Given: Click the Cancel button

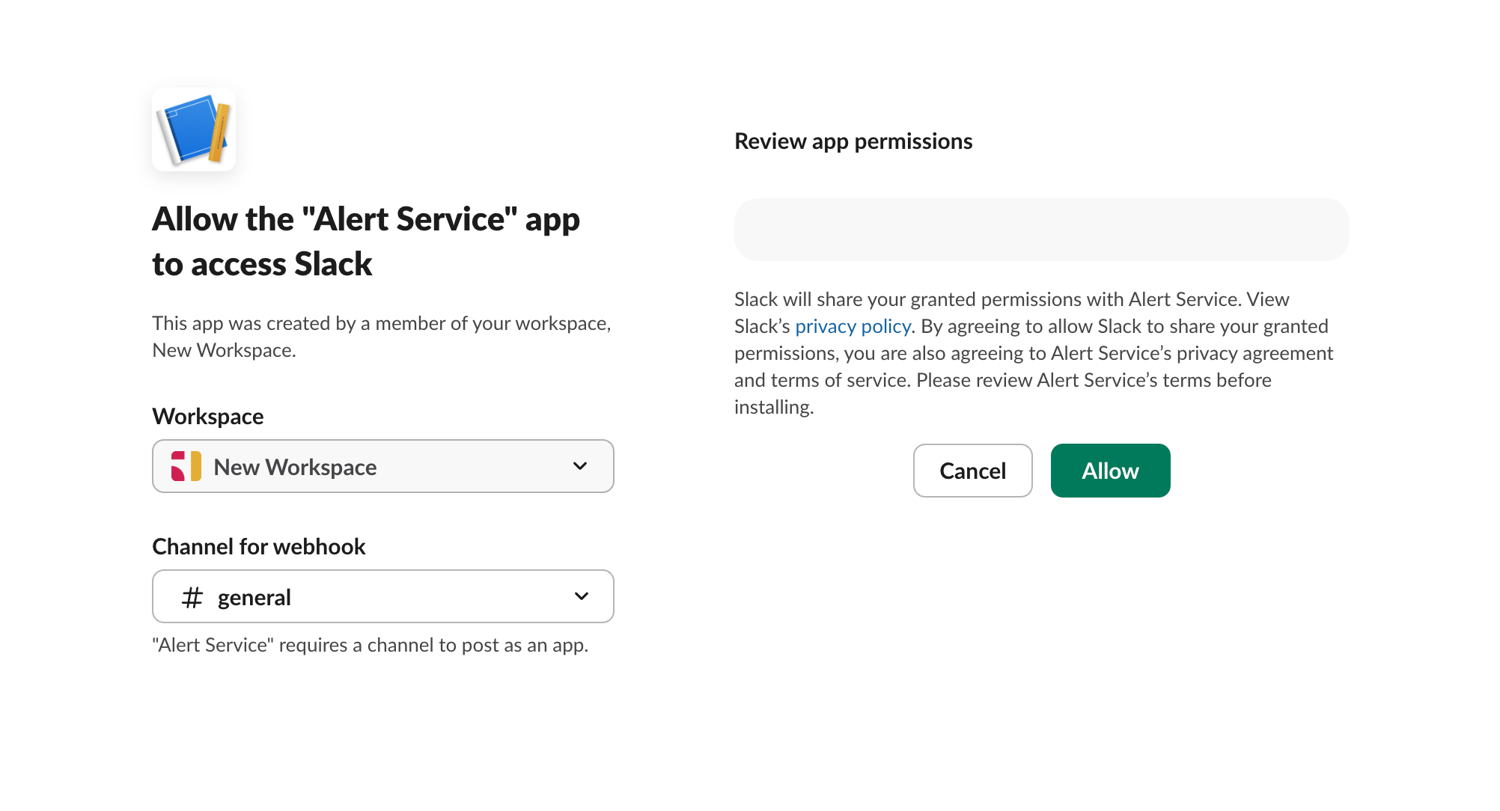Looking at the screenshot, I should pyautogui.click(x=972, y=470).
